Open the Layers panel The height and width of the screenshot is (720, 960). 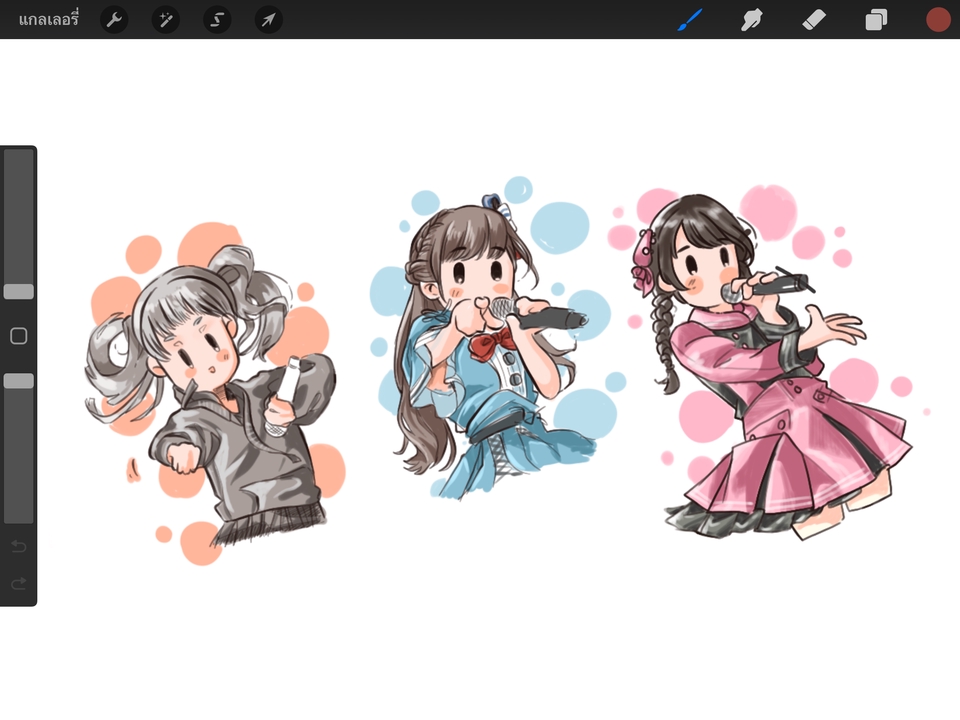[x=876, y=19]
